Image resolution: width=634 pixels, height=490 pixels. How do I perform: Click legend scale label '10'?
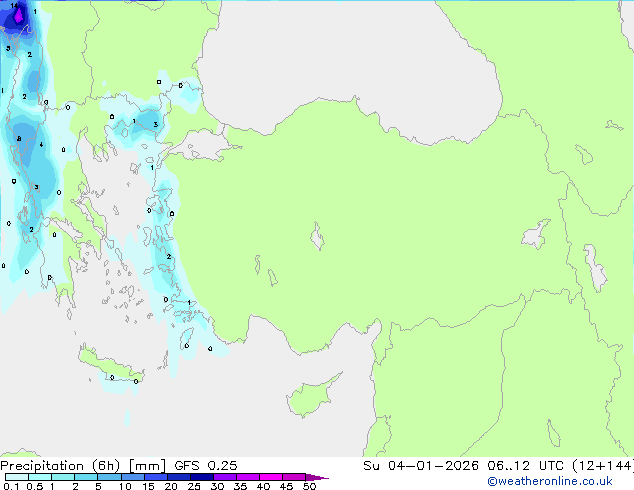(125, 486)
